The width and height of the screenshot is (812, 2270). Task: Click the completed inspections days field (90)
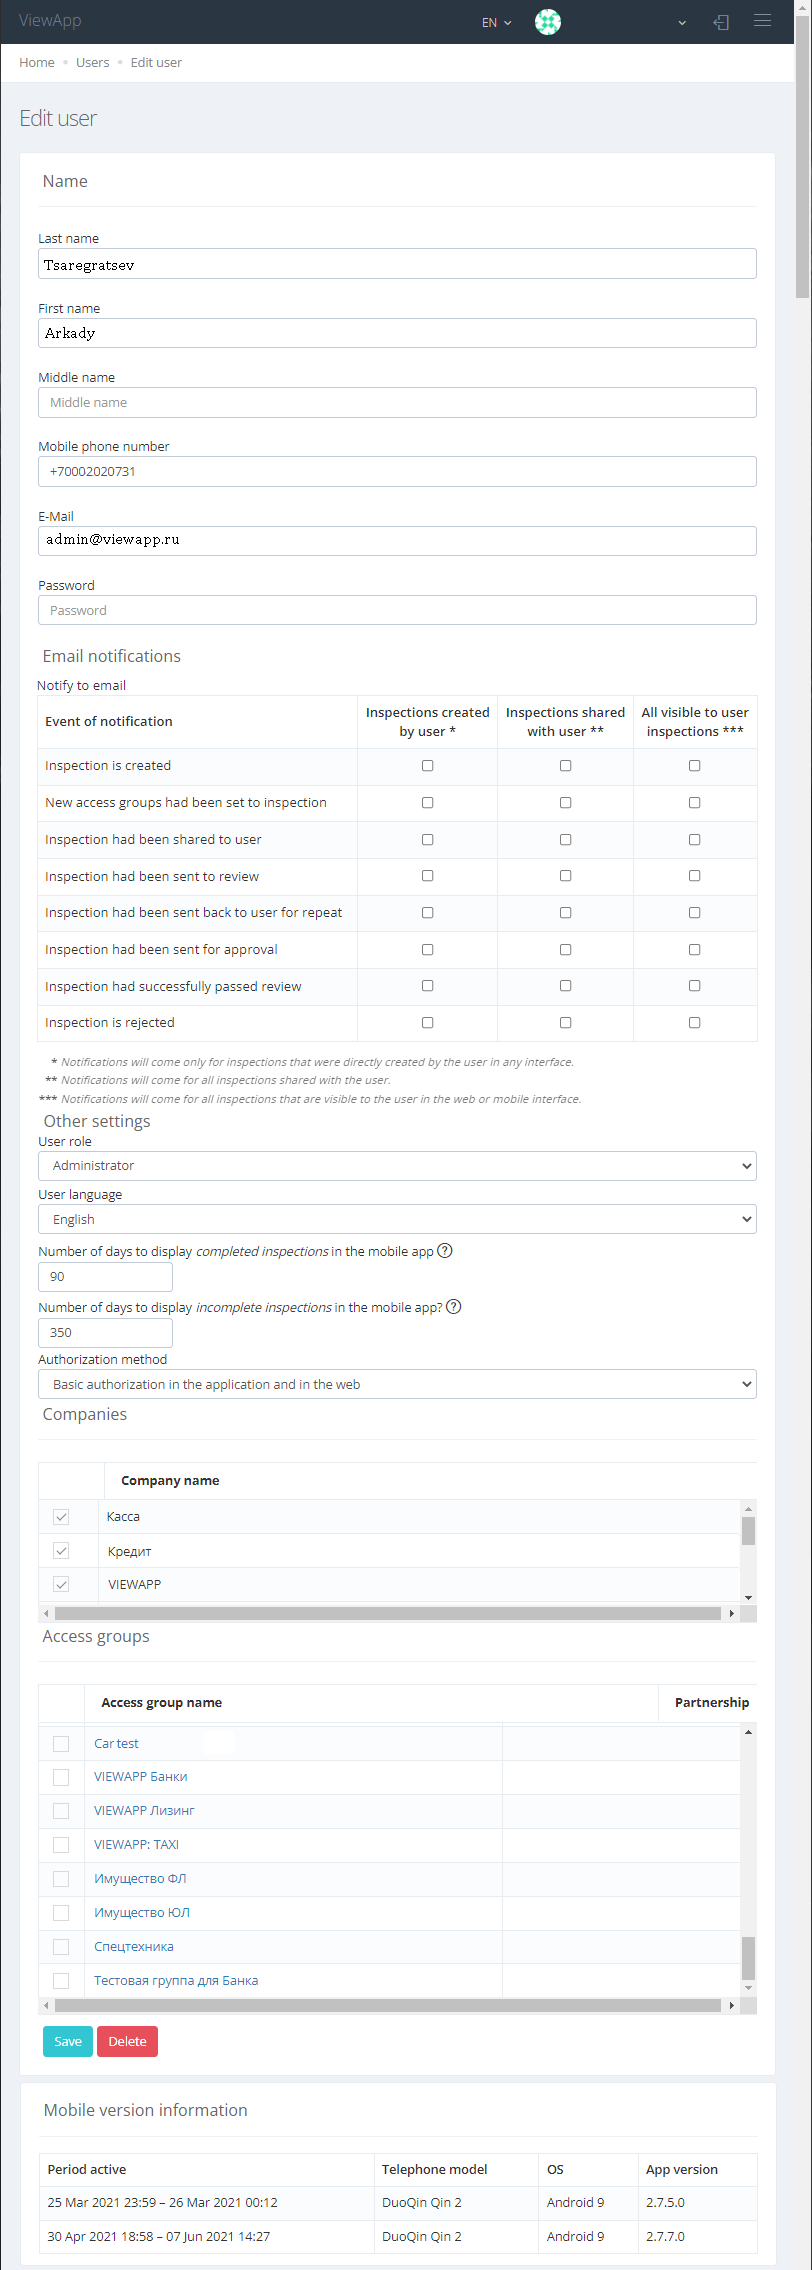(x=105, y=1277)
